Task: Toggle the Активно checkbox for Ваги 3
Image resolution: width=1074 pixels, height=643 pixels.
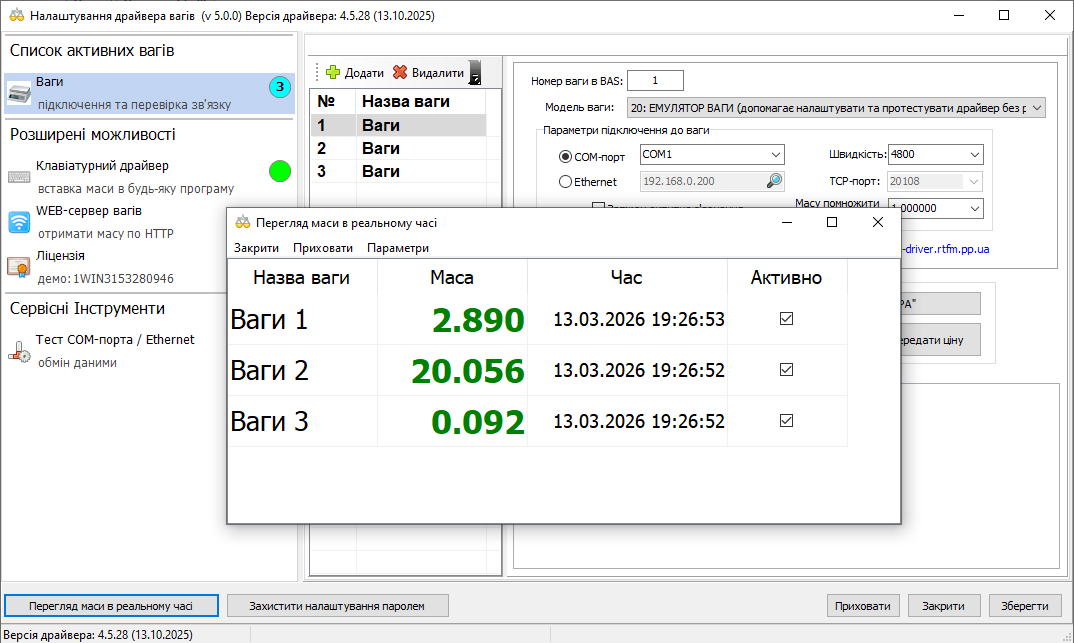Action: (786, 421)
